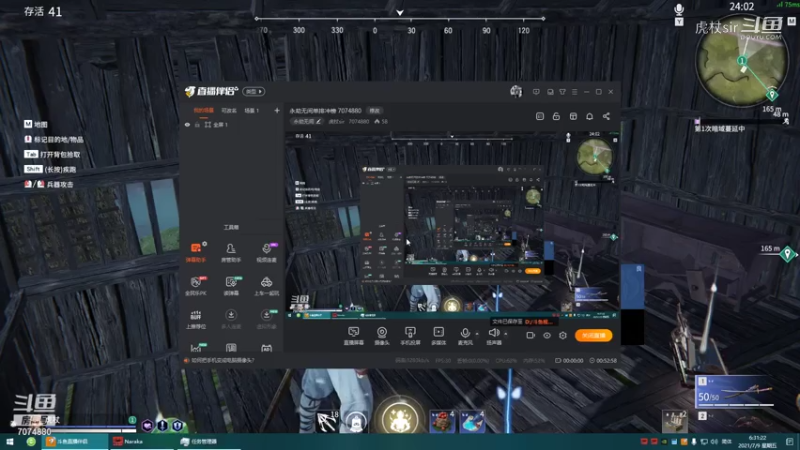
Task: Share the stream via share icon
Action: click(606, 116)
